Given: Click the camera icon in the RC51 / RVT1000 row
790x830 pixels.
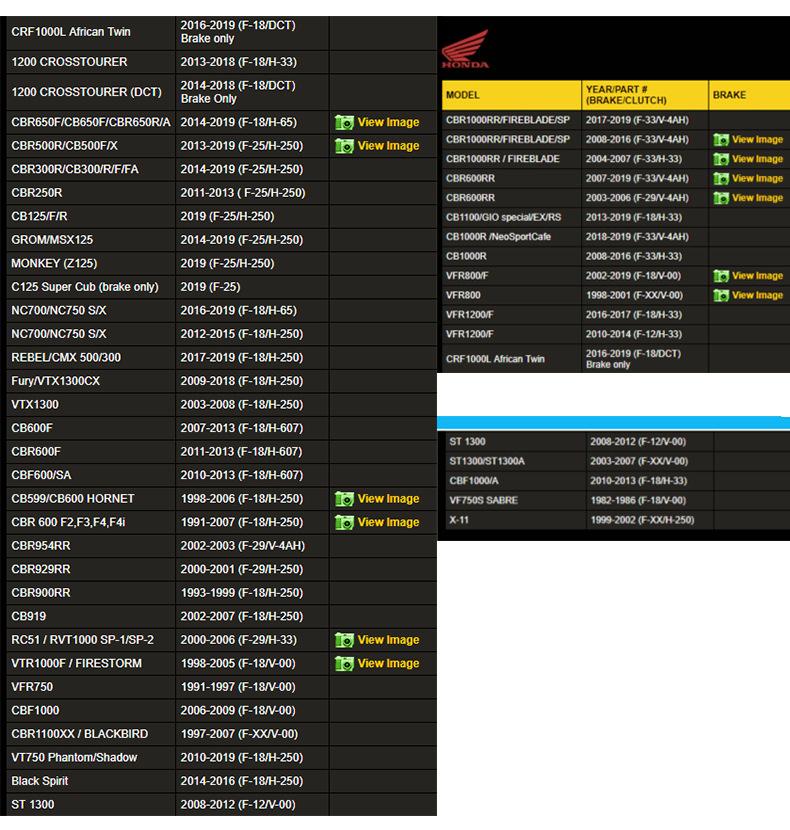Looking at the screenshot, I should pos(344,640).
